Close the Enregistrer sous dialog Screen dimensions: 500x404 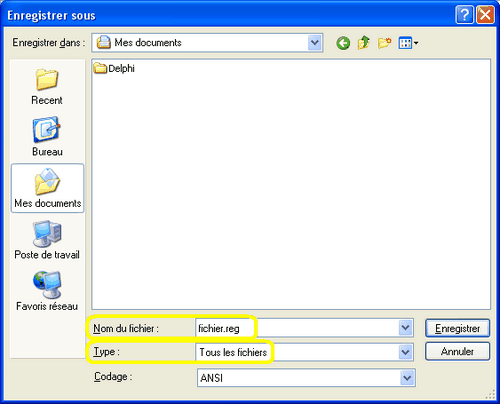[485, 15]
